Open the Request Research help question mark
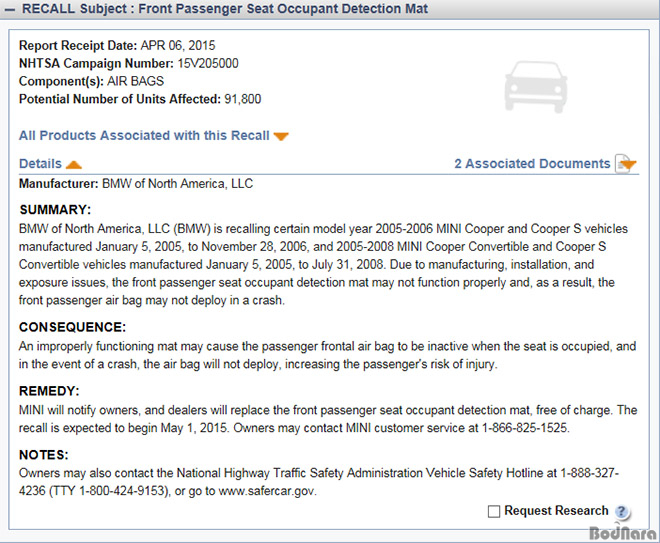This screenshot has width=660, height=543. click(x=621, y=511)
